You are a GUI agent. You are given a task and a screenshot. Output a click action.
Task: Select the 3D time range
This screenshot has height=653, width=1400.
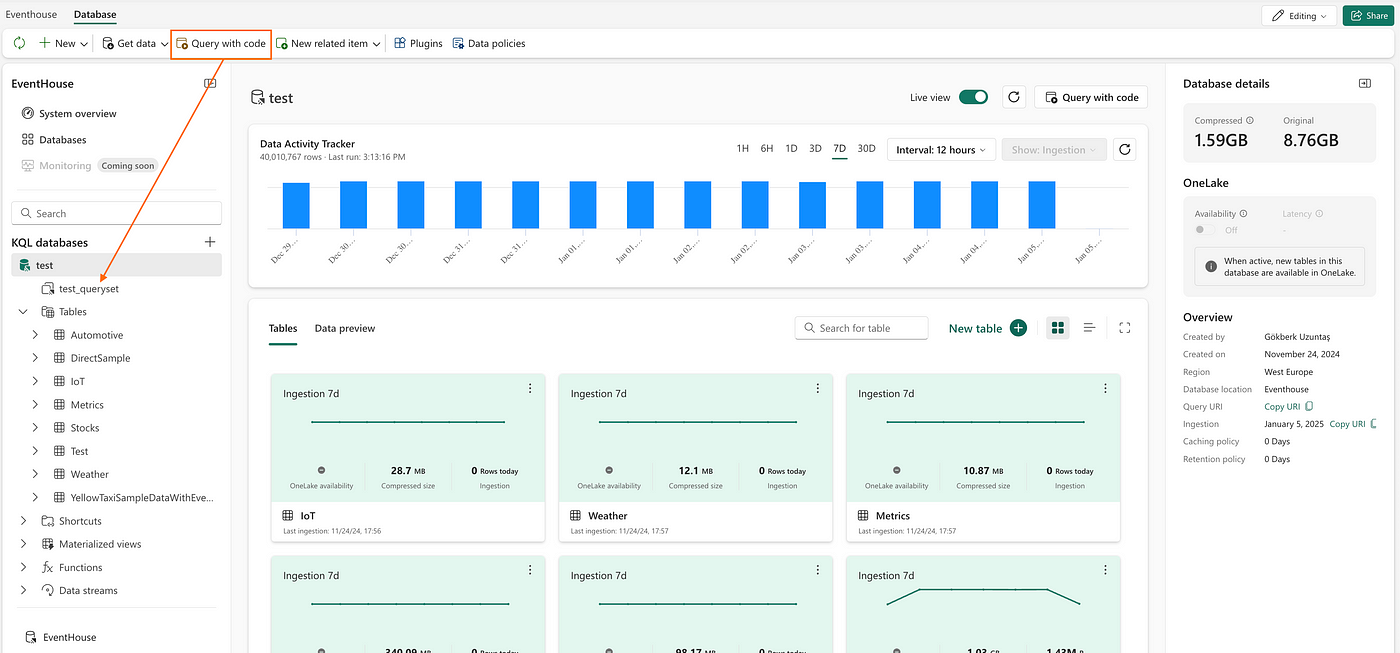(815, 149)
